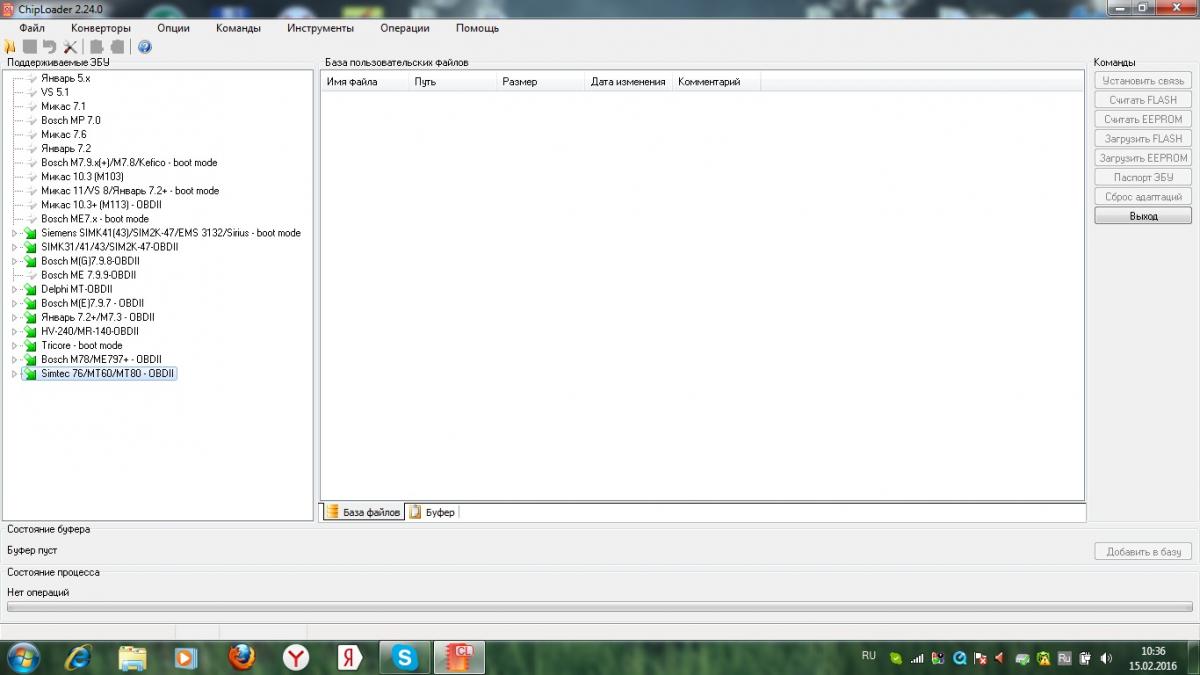The image size is (1200, 675).
Task: Click the Загрузить EEPROM button
Action: pos(1143,158)
